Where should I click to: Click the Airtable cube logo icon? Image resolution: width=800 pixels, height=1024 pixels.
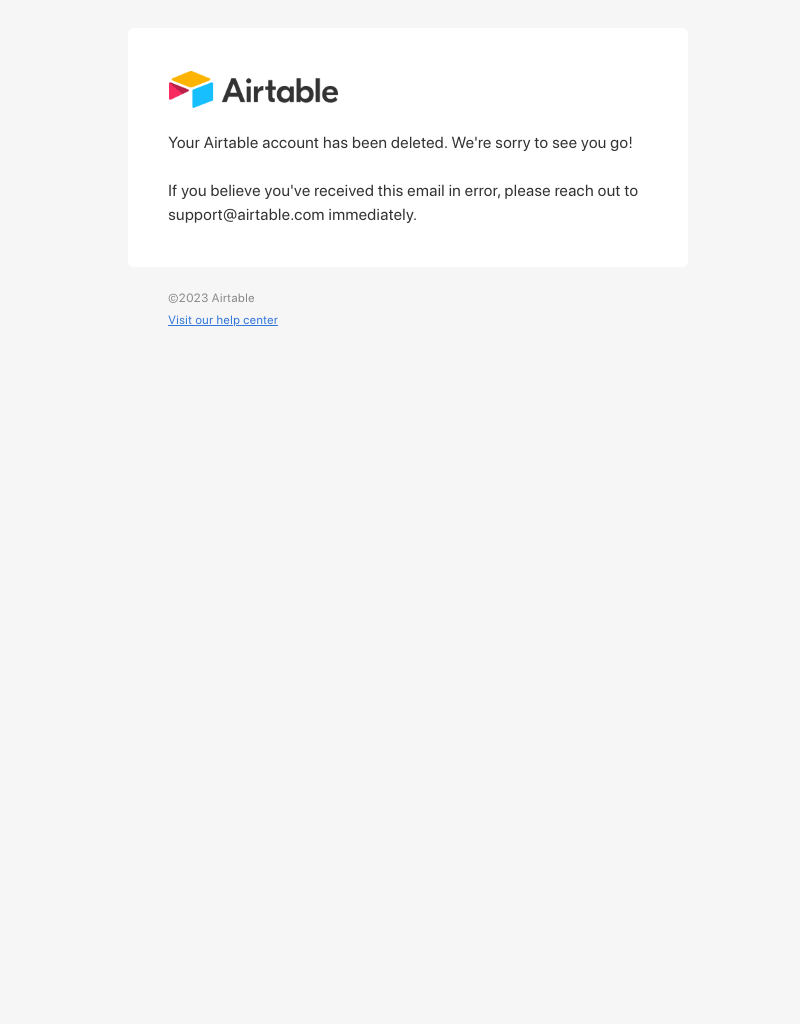191,89
